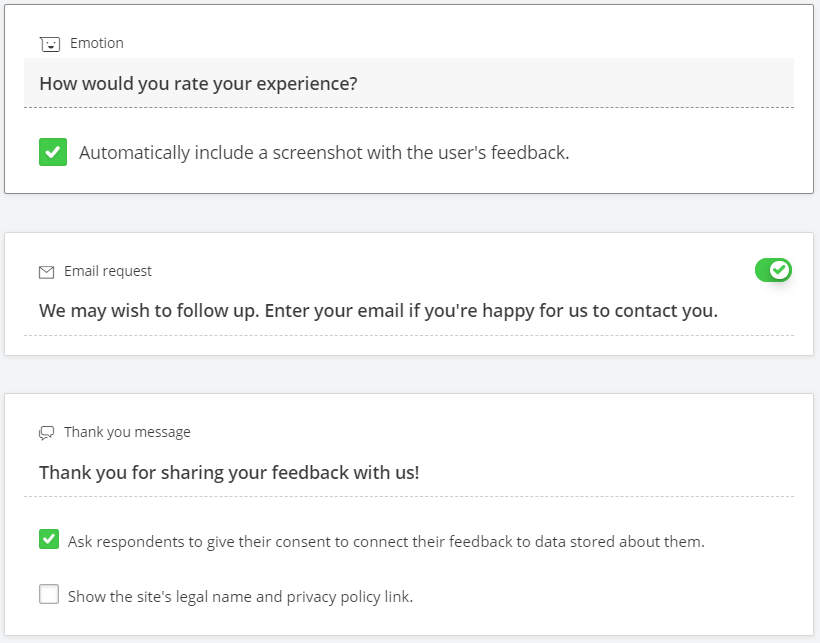Click the Emotion section label

[x=97, y=43]
